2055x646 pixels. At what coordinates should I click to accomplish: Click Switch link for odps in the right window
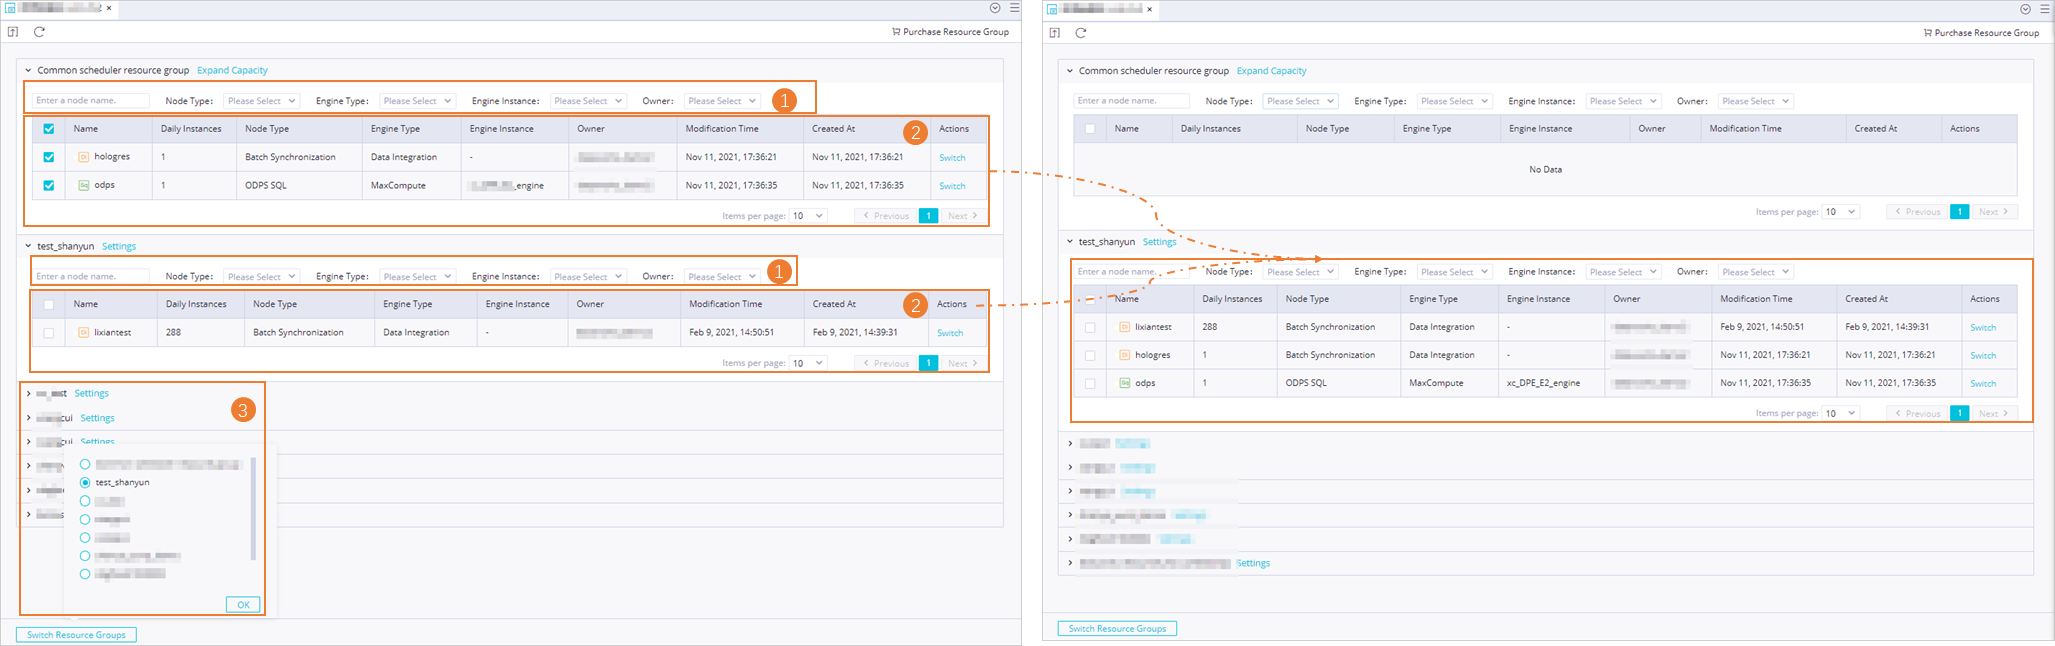(1983, 384)
